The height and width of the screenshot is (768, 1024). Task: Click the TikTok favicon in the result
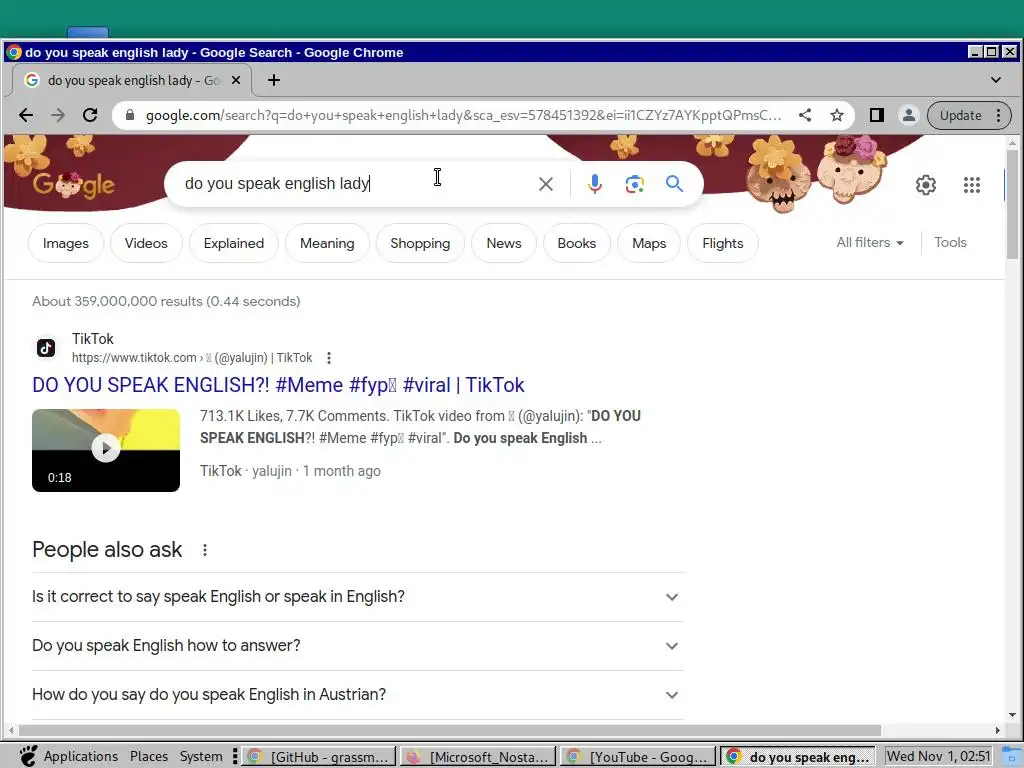pos(46,348)
